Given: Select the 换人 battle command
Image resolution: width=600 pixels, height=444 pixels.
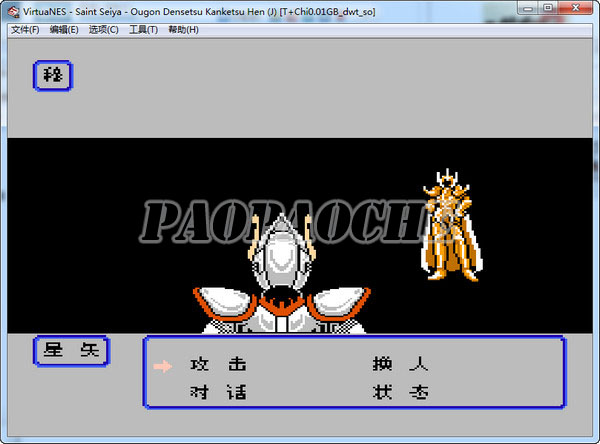Looking at the screenshot, I should [401, 364].
